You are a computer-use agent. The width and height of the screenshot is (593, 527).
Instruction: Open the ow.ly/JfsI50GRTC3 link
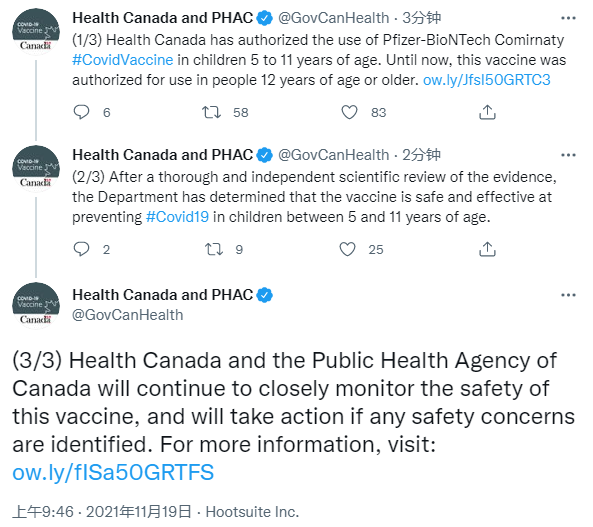point(486,80)
